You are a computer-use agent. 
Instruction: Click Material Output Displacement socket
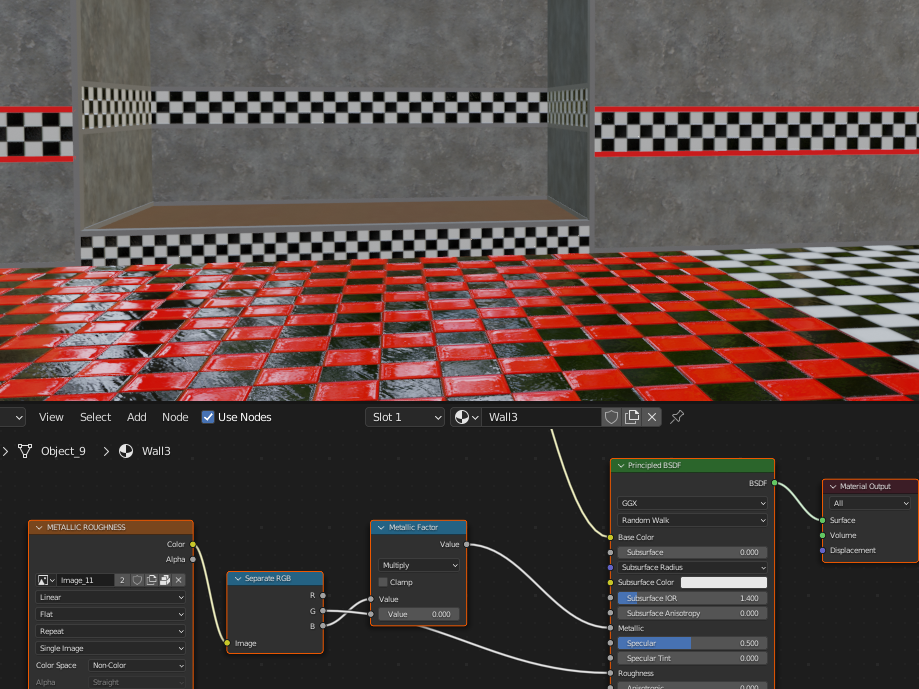[x=823, y=551]
